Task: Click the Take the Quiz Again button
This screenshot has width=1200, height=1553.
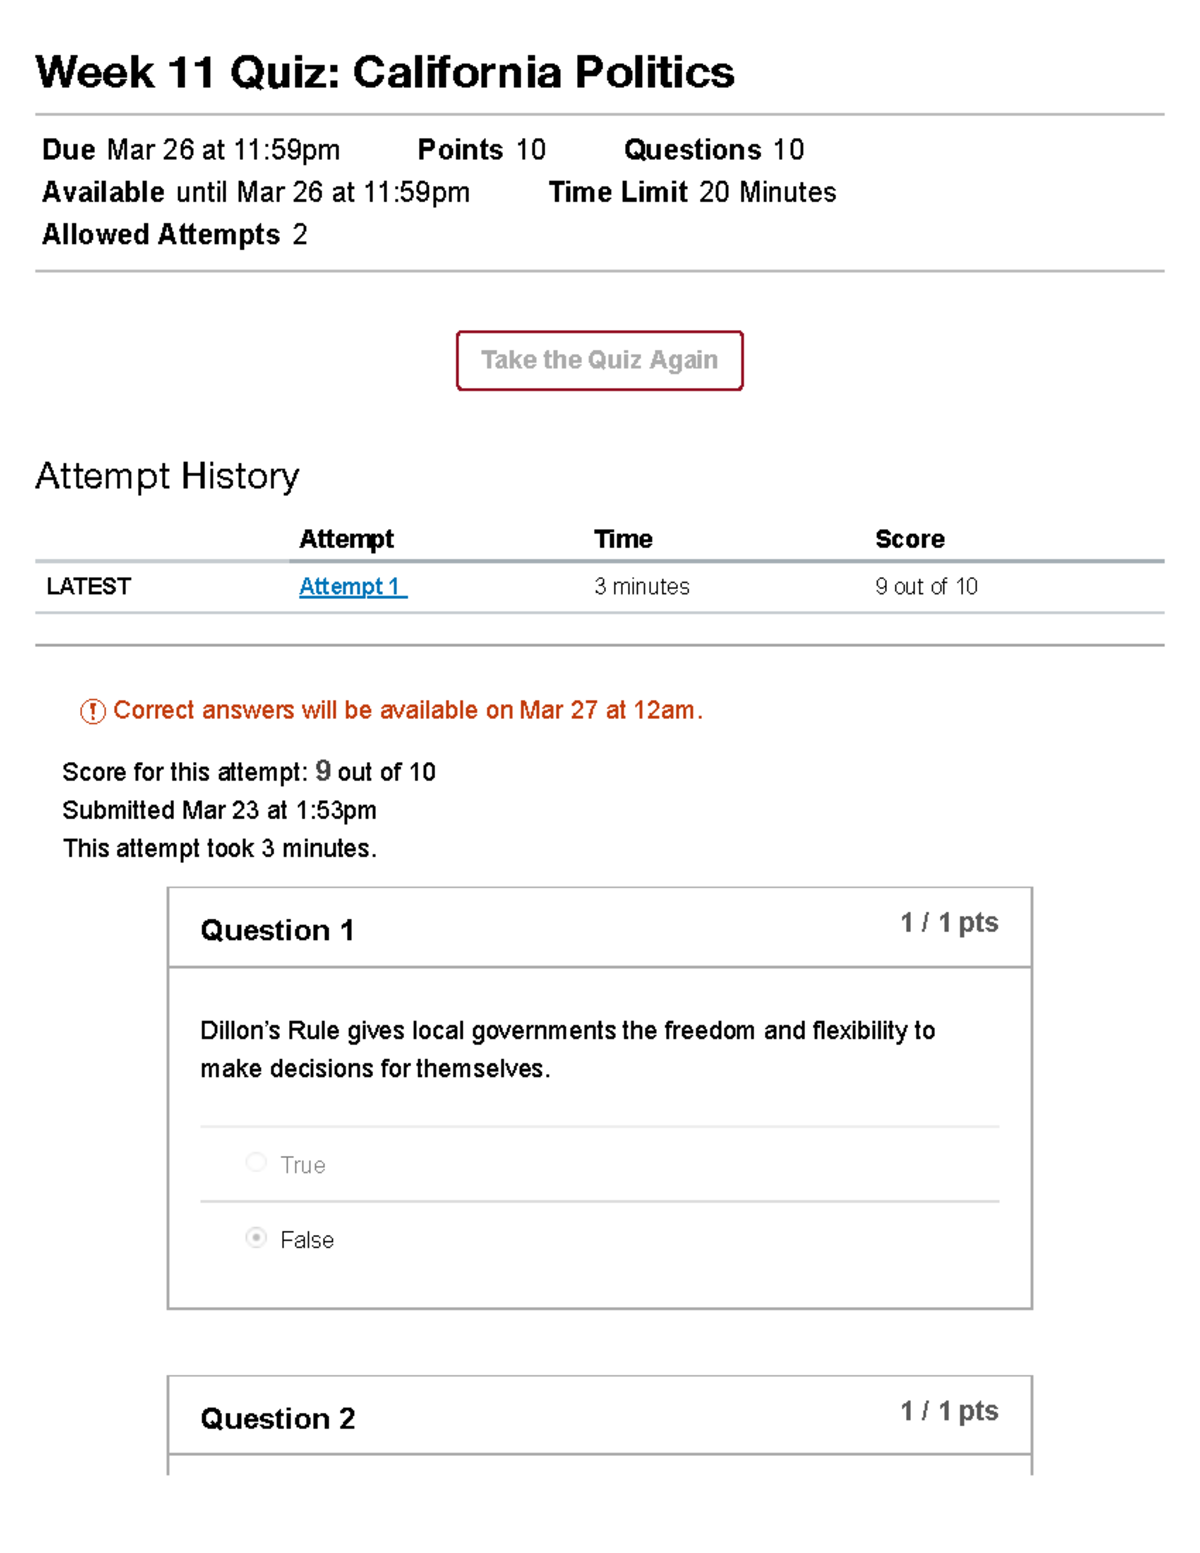Action: coord(600,361)
